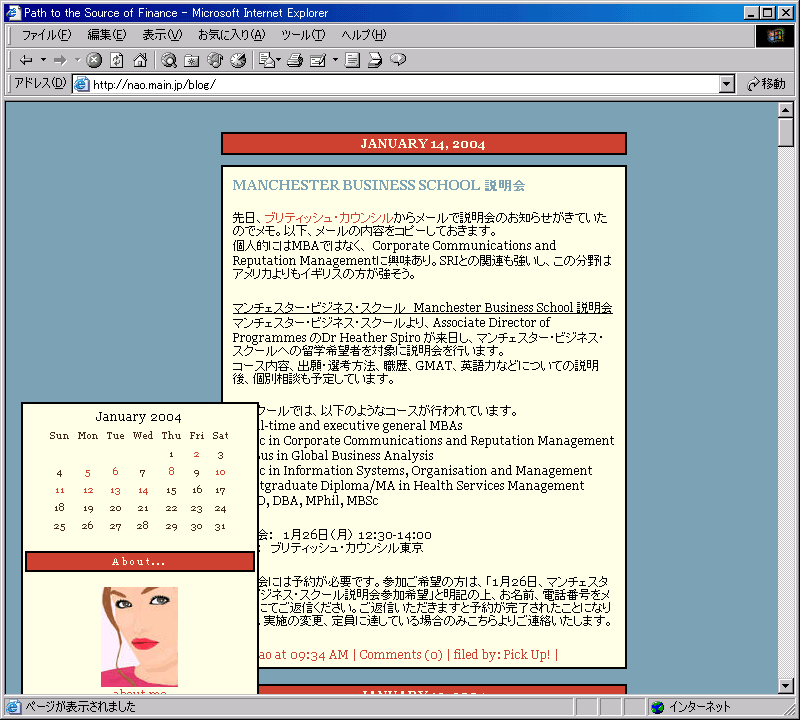Click the Forward arrow toolbar button

point(60,60)
